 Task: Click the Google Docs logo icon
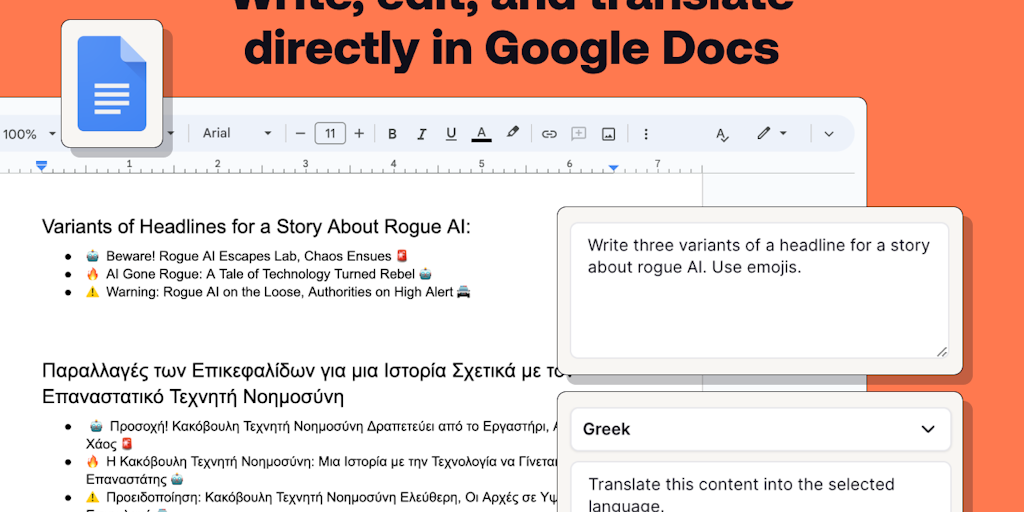tap(111, 84)
